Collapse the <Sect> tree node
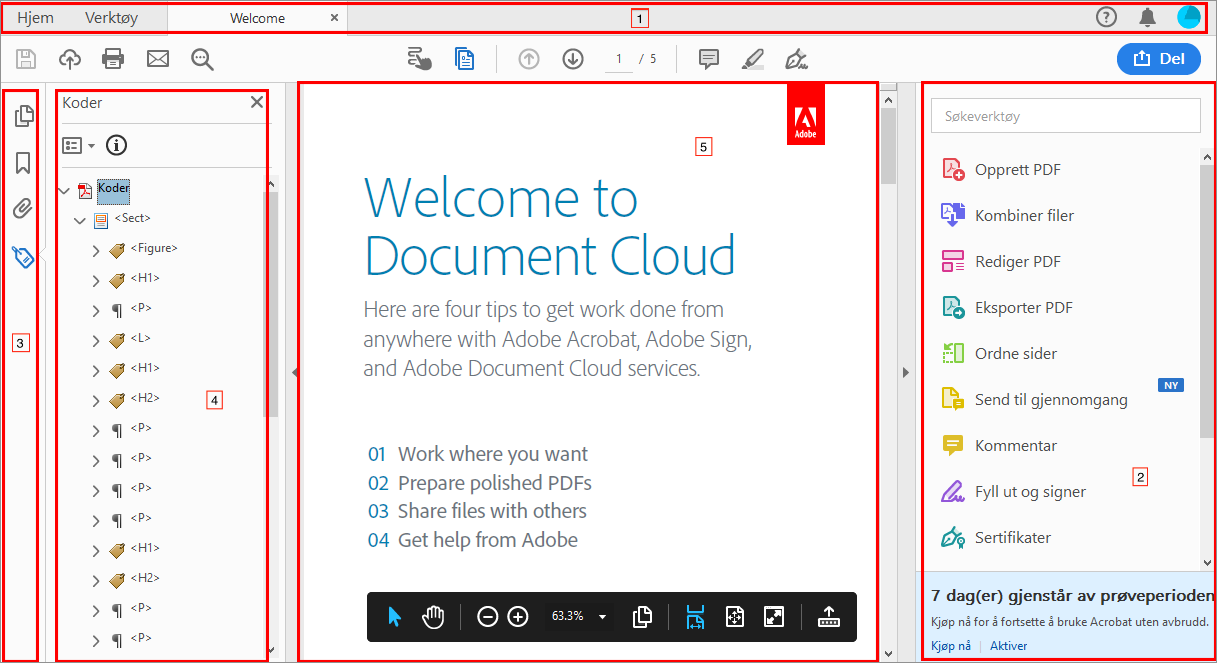1217x663 pixels. tap(80, 220)
